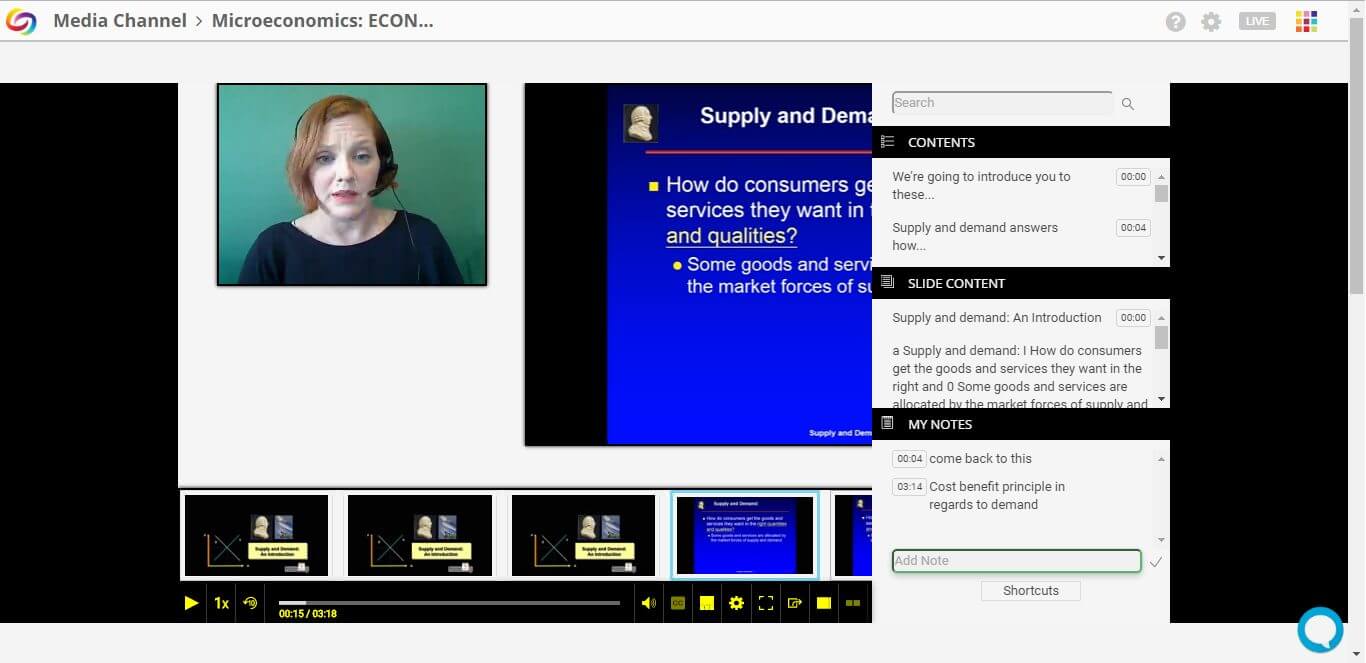Mute the player volume

pyautogui.click(x=648, y=603)
